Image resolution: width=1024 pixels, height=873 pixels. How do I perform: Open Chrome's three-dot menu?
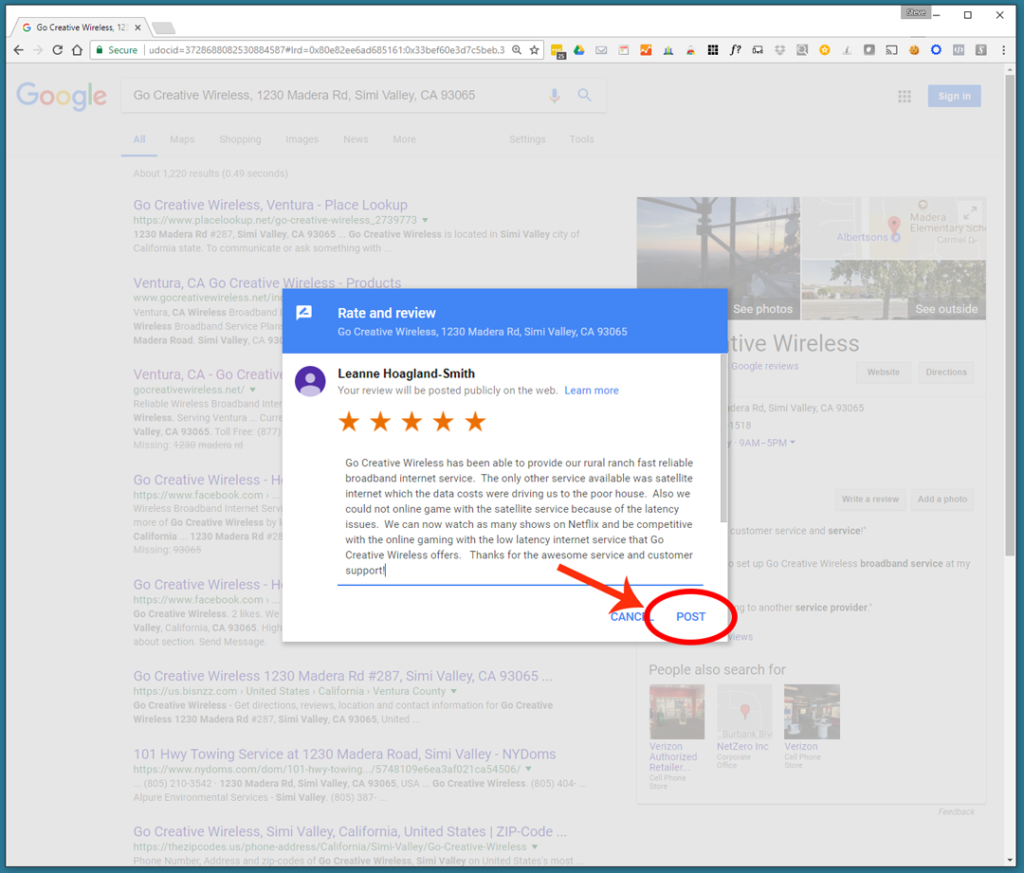pyautogui.click(x=1003, y=48)
